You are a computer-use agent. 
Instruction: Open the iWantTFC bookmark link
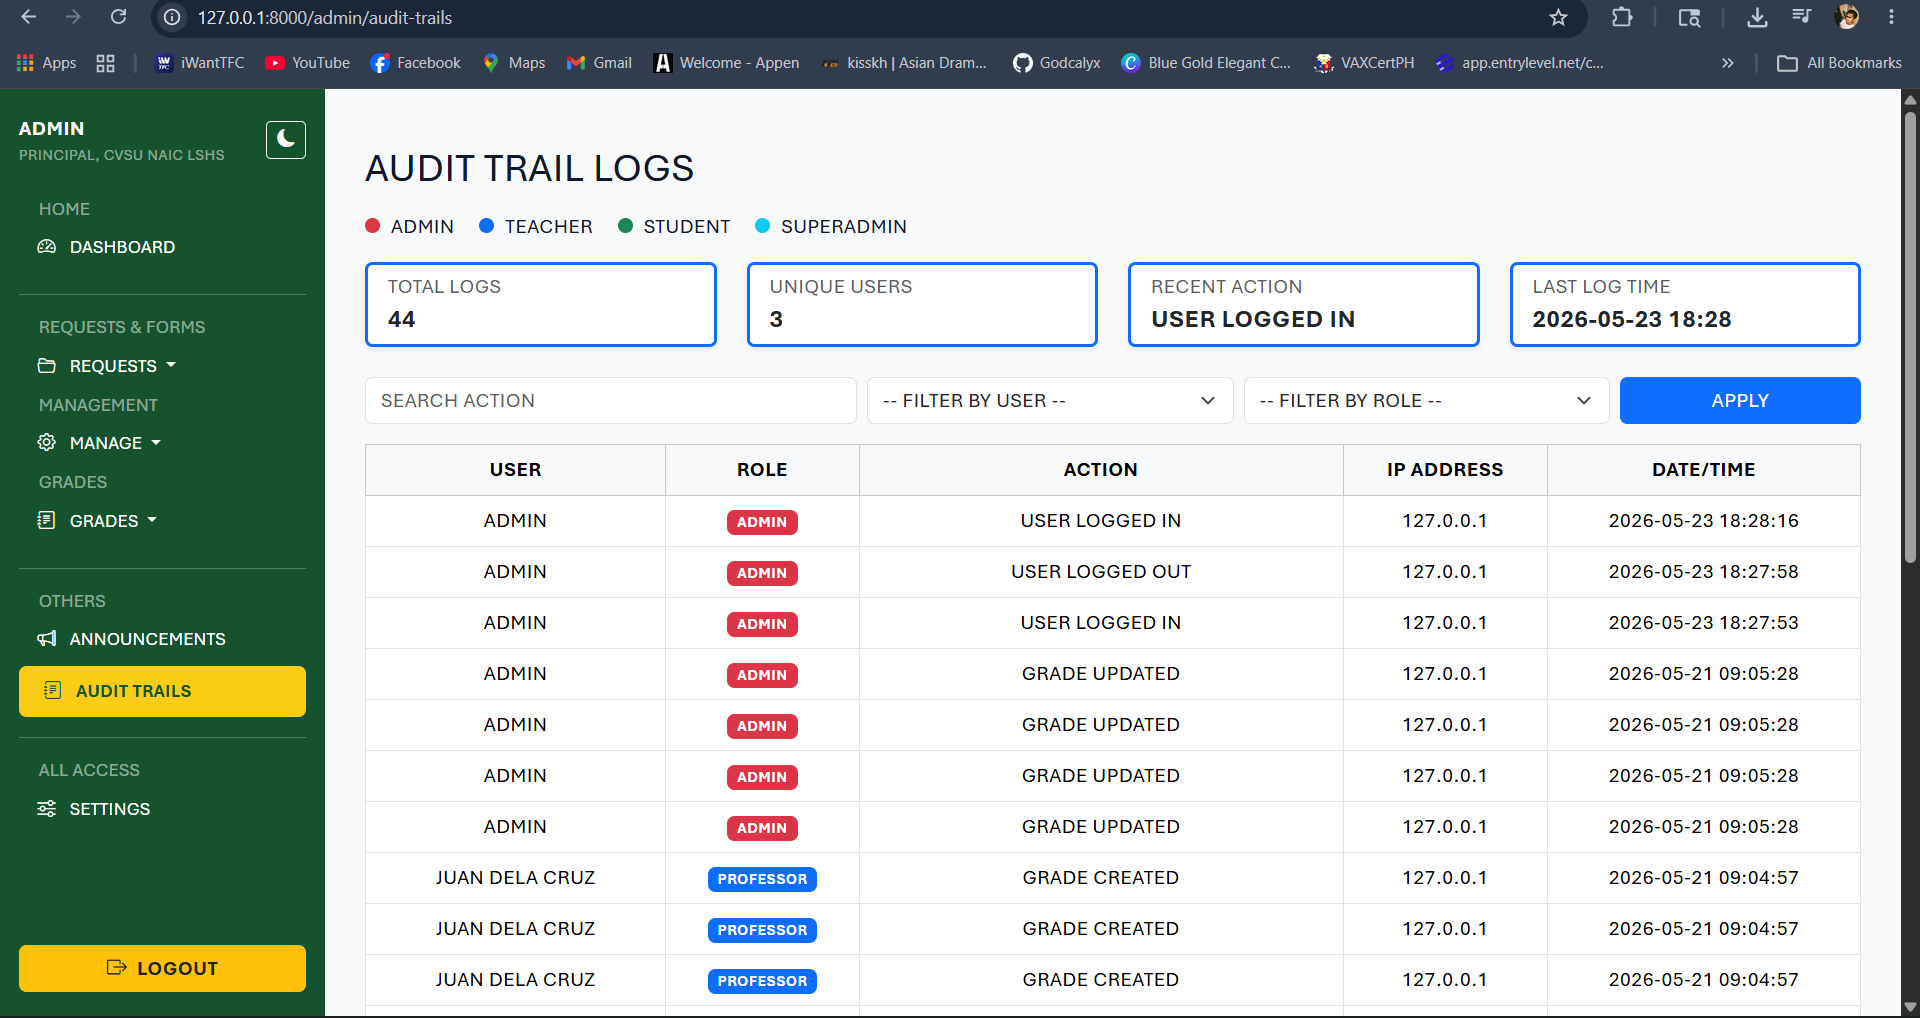tap(200, 63)
